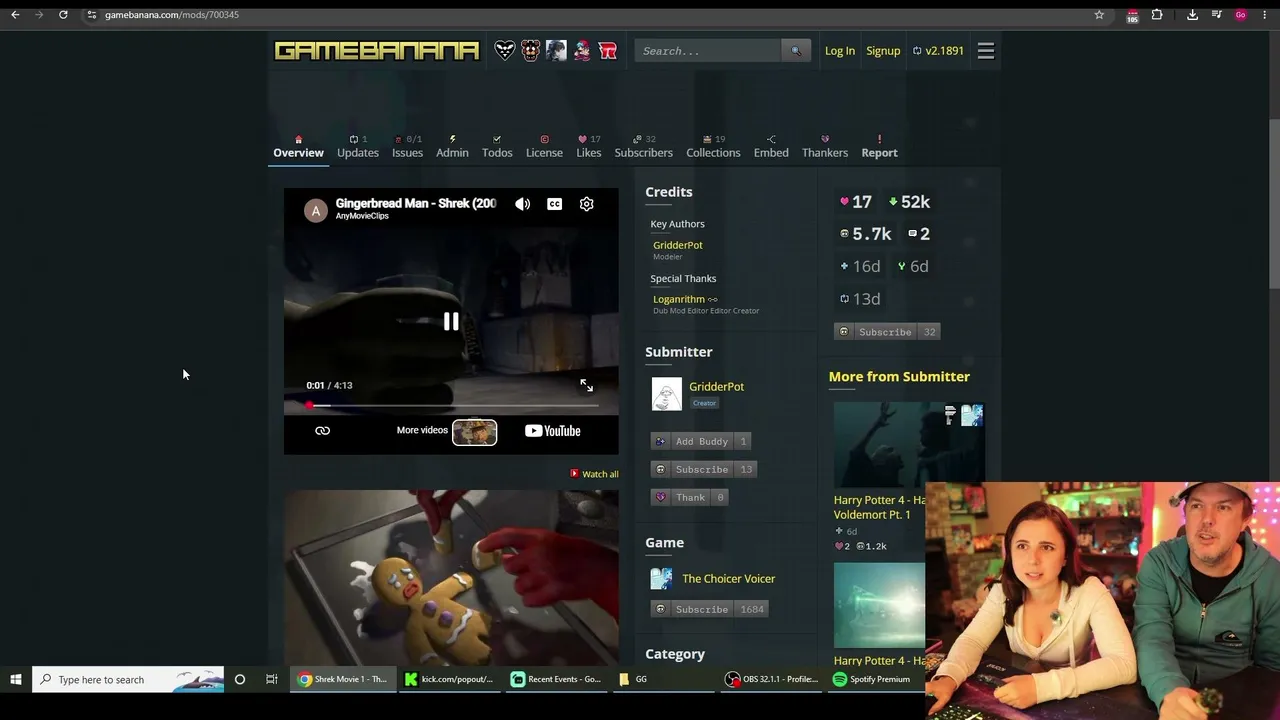Viewport: 1280px width, 720px height.
Task: Open the Signup link
Action: [x=883, y=51]
